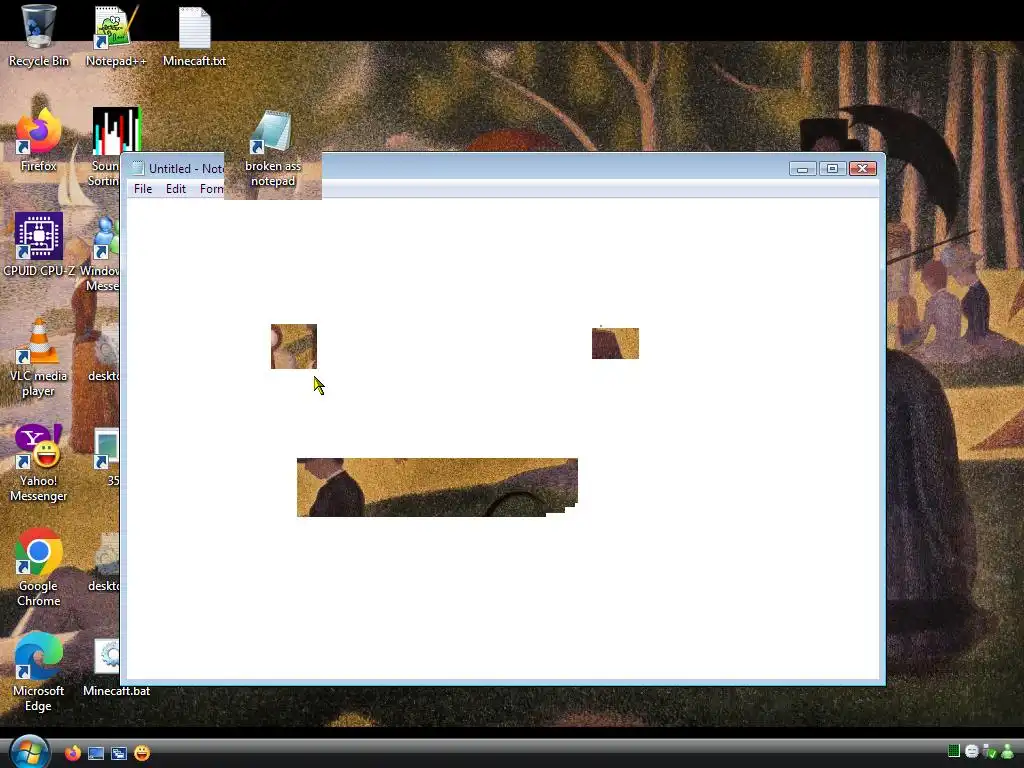
Task: Click Switch between windows in Quick Launch
Action: coord(119,753)
